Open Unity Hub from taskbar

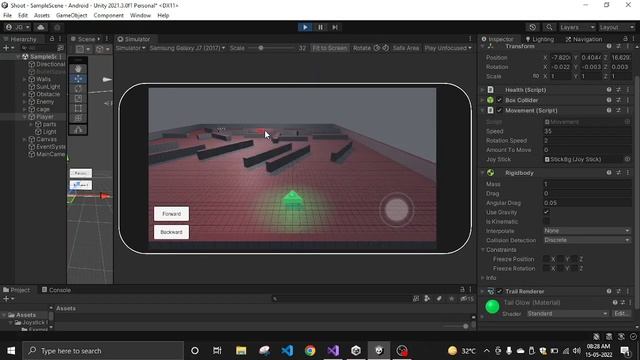coord(356,351)
